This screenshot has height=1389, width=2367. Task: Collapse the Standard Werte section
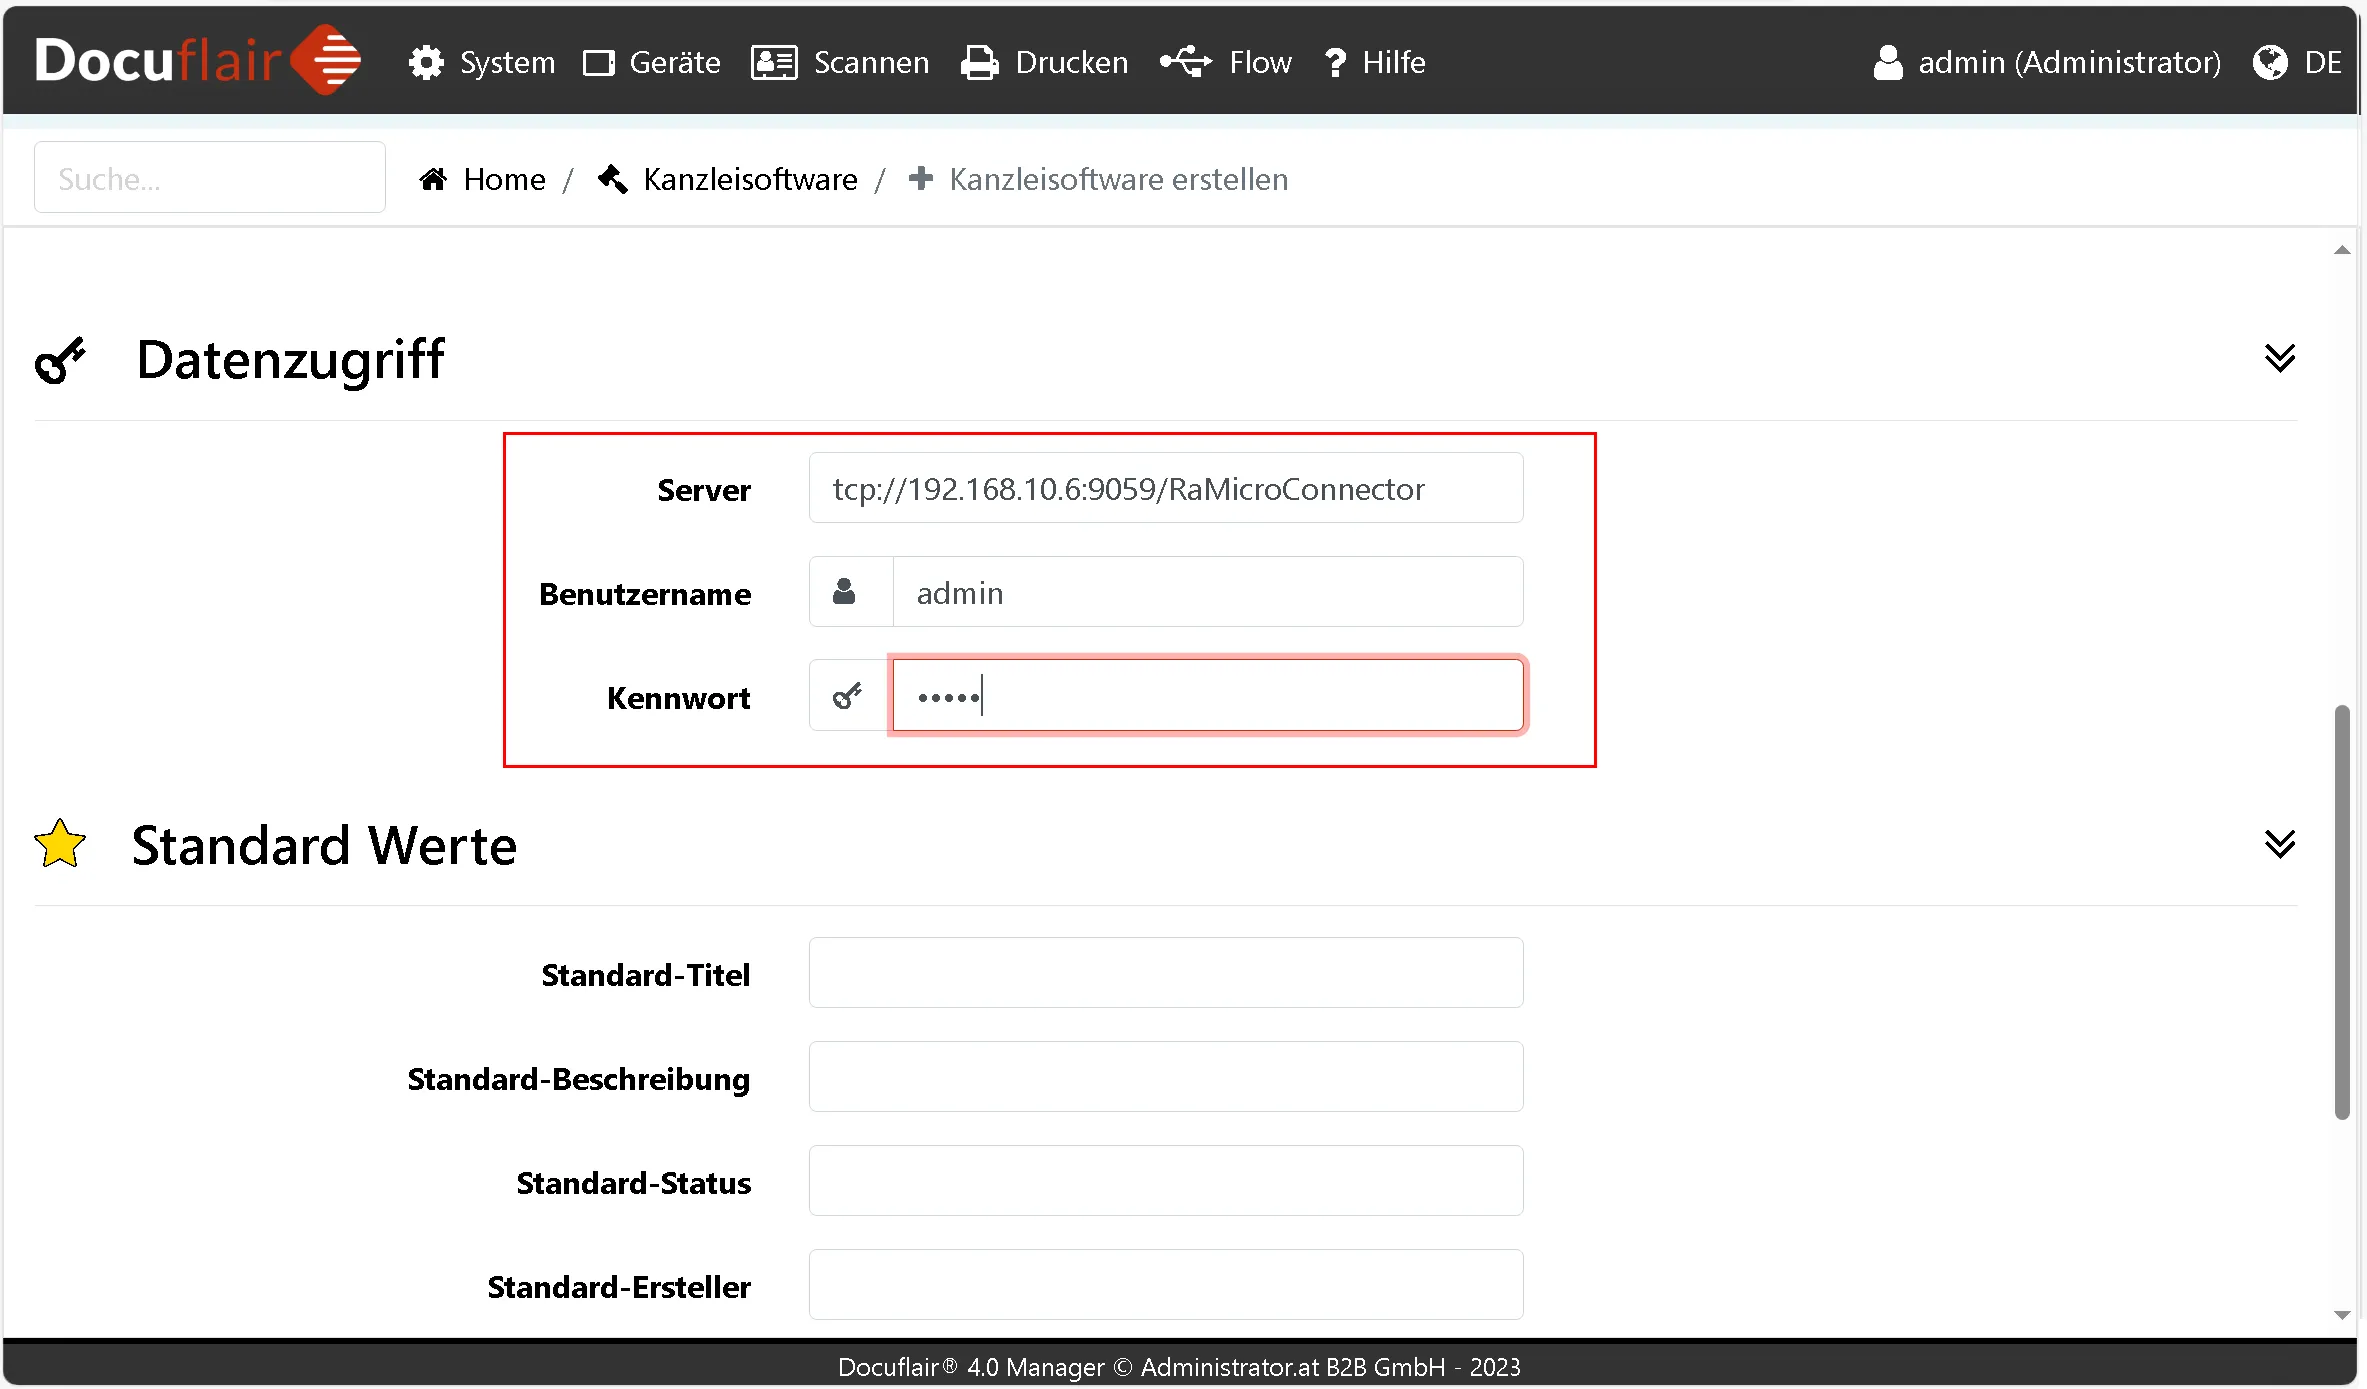point(2279,844)
